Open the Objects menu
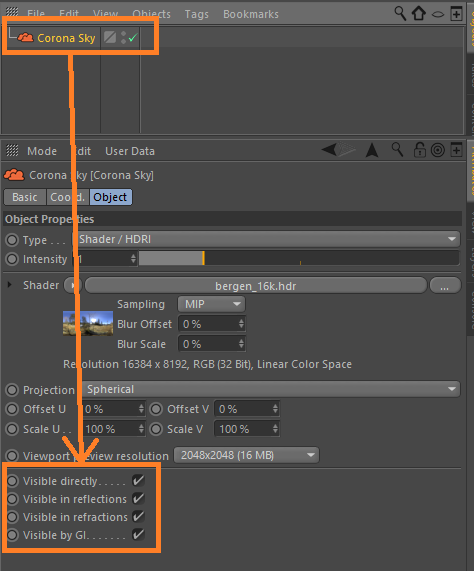This screenshot has height=571, width=474. point(151,14)
